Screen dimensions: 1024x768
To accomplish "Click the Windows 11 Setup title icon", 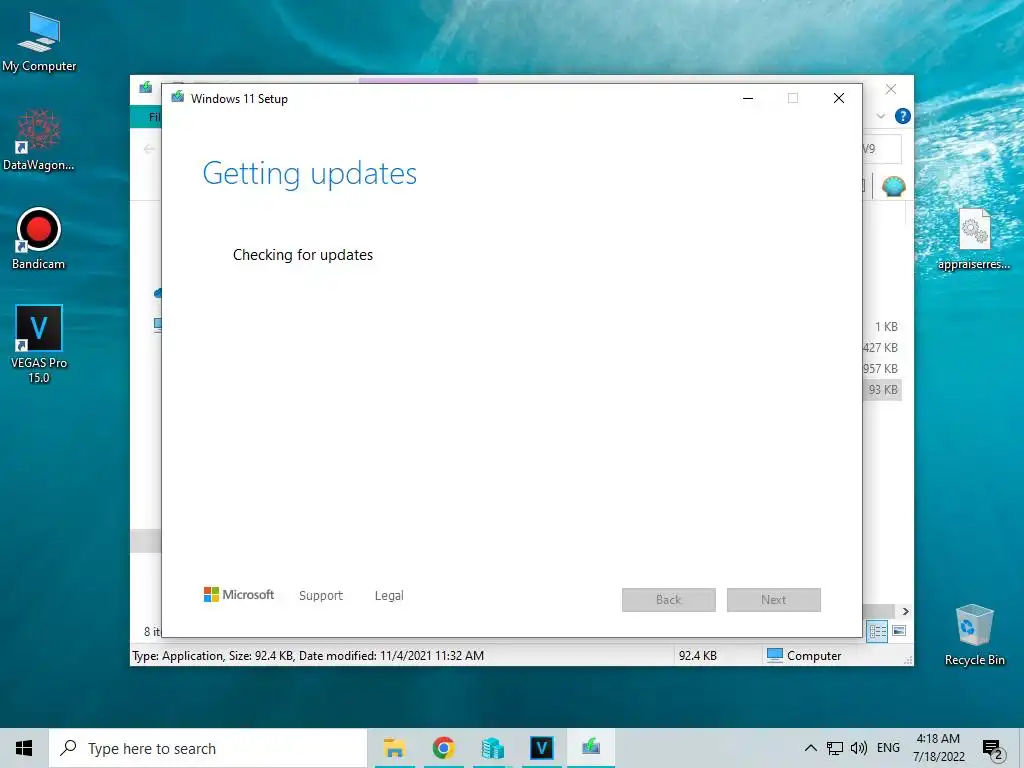I will (x=178, y=97).
